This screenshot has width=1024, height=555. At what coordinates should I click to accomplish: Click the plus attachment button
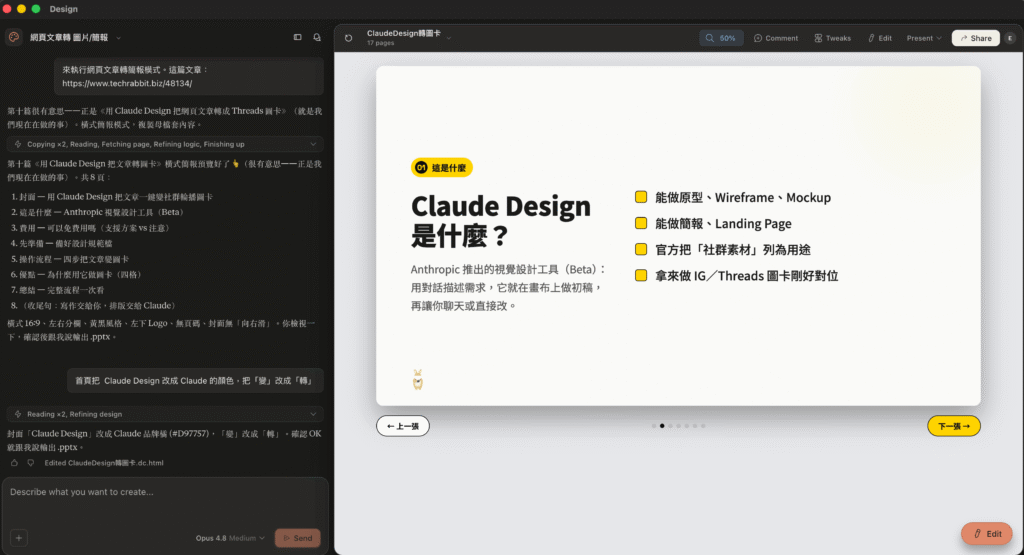pos(19,538)
